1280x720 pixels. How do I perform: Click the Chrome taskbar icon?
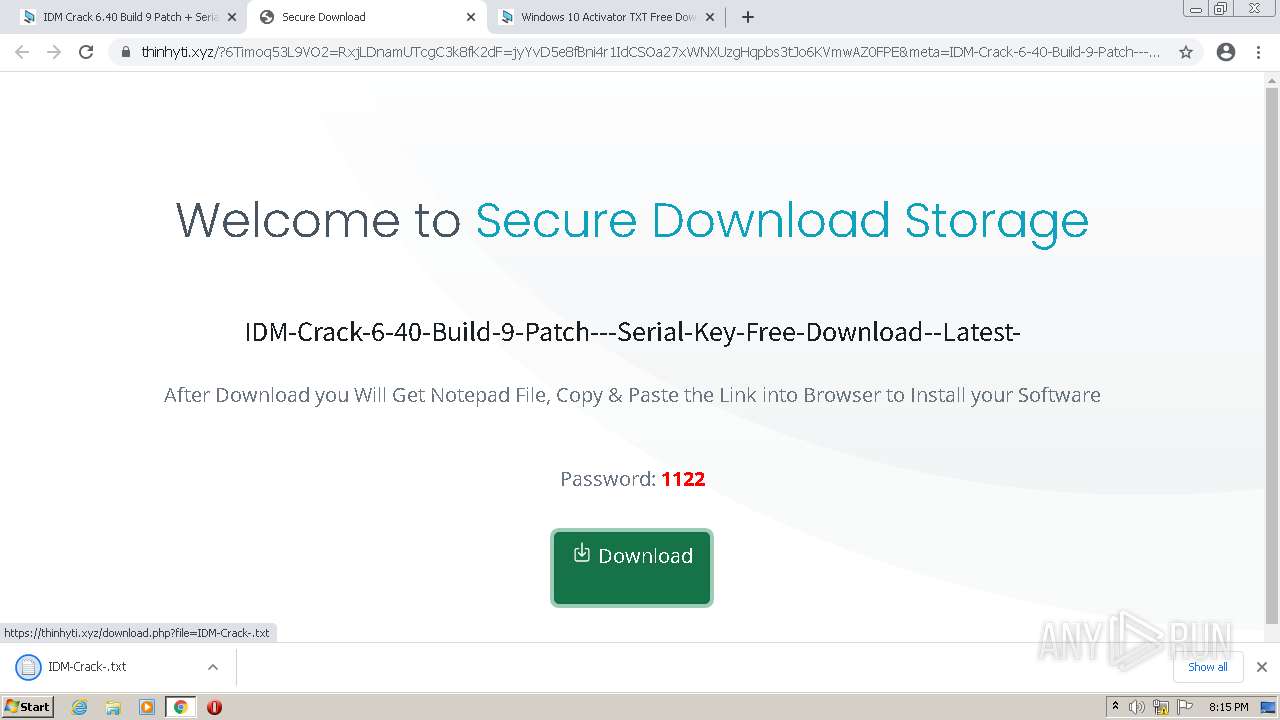[181, 707]
